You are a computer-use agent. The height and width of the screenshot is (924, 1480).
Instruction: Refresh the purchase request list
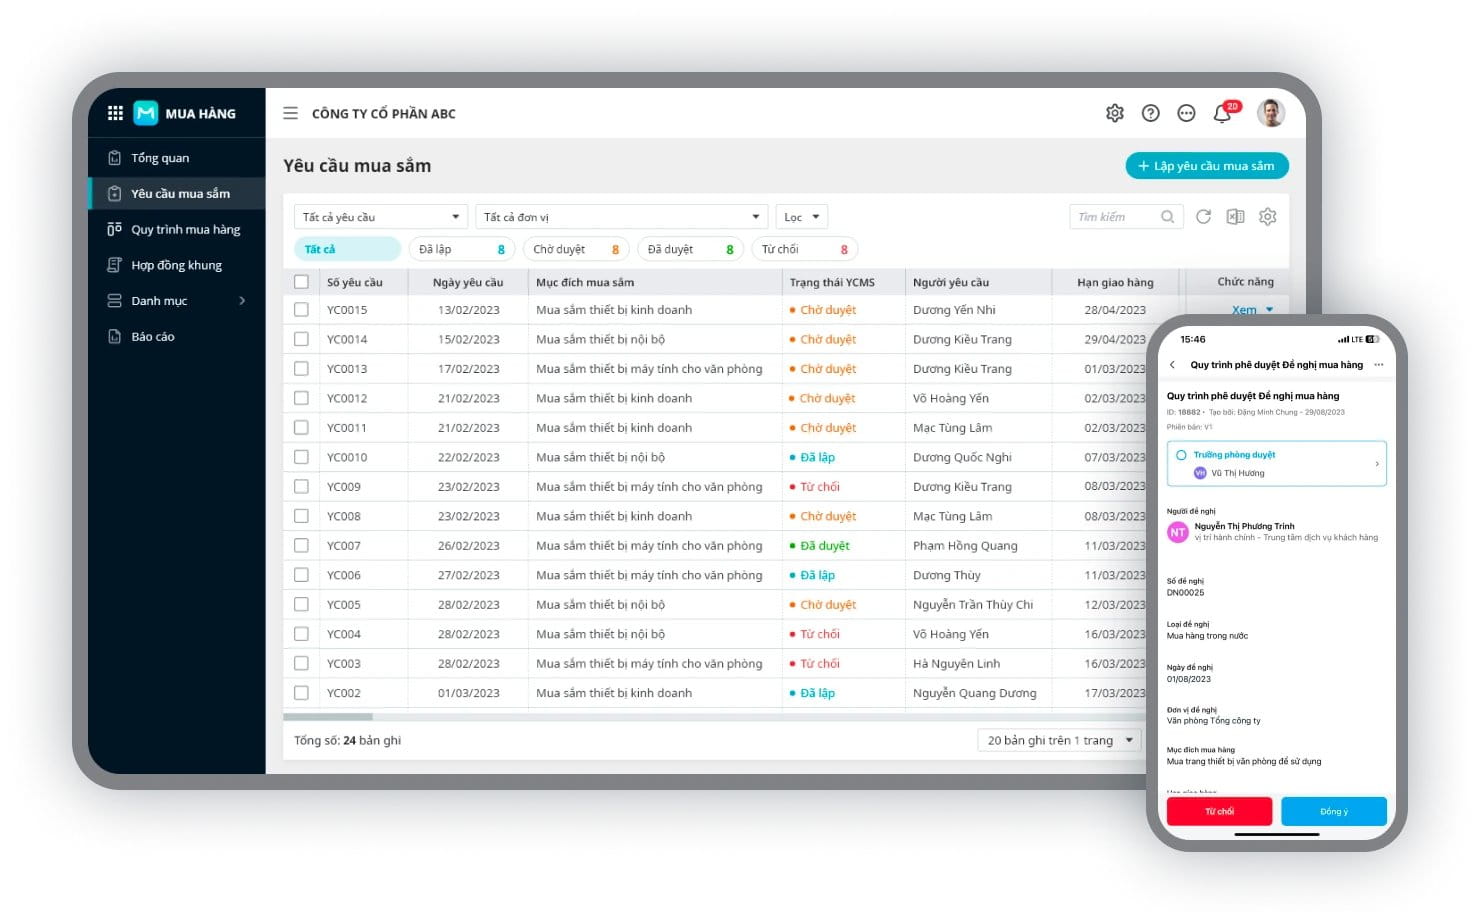click(1203, 217)
